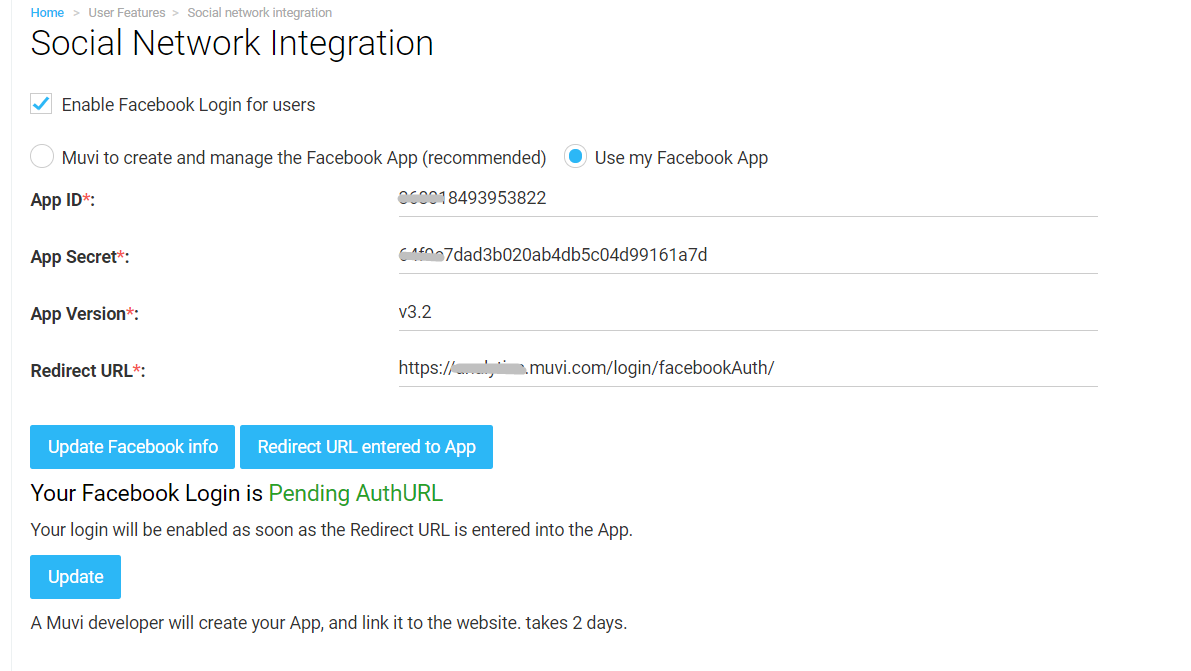The image size is (1191, 671).
Task: Click the App Secret label
Action: pyautogui.click(x=80, y=257)
